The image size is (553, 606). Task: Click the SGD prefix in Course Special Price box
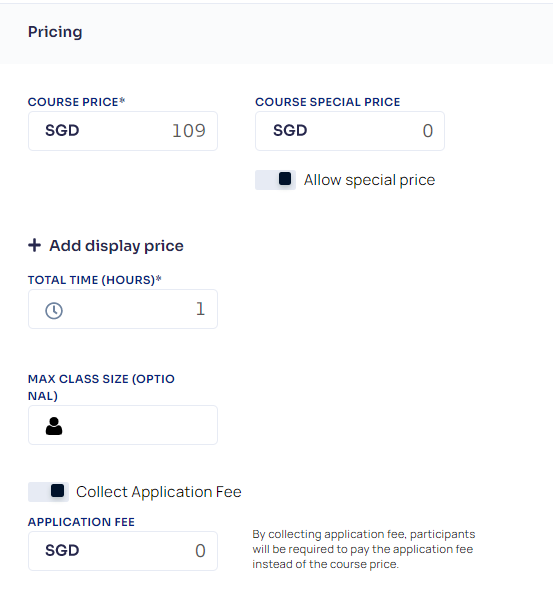[290, 131]
